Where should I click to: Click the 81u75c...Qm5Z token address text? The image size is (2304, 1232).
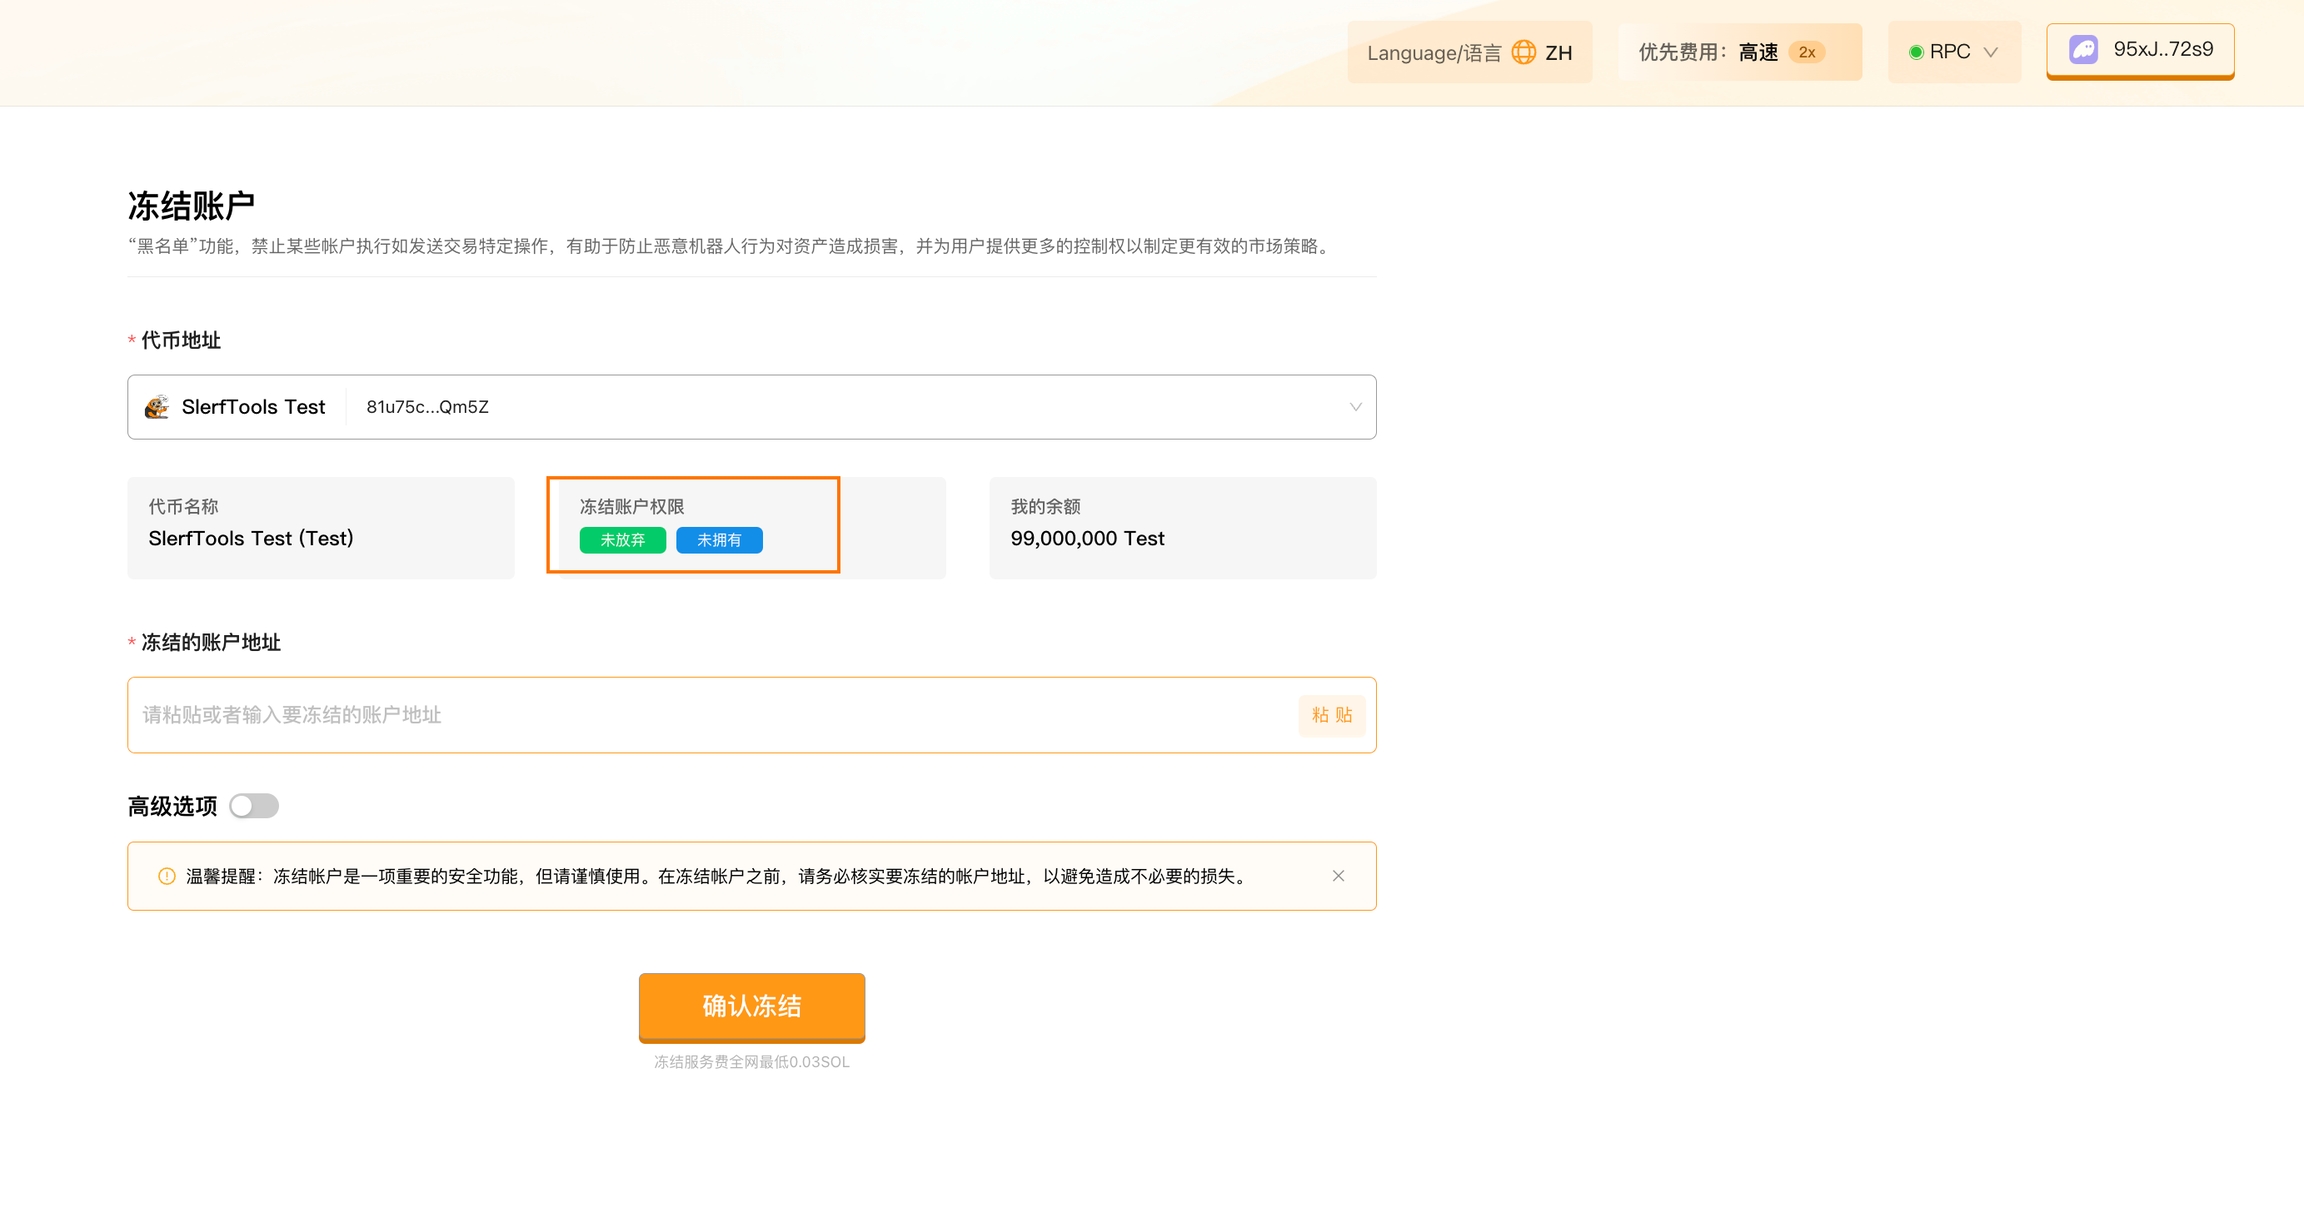[x=427, y=407]
